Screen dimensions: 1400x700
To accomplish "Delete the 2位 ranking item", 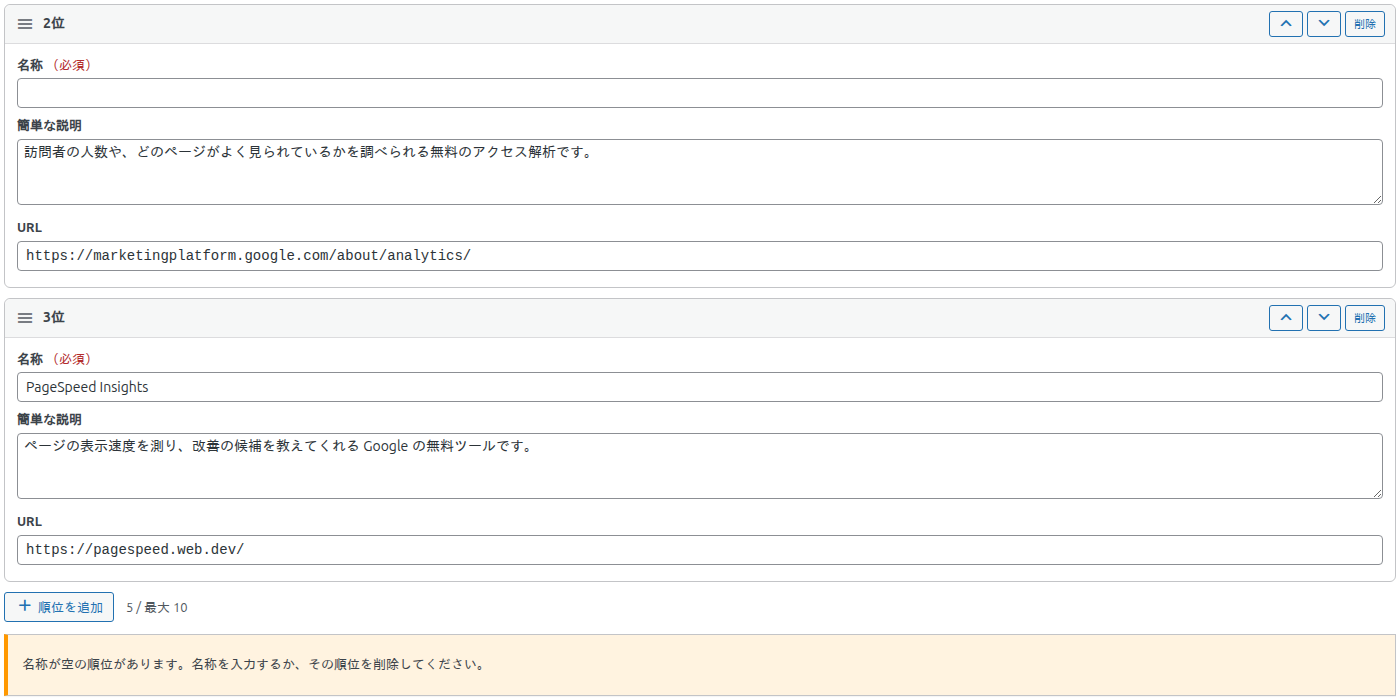I will [1365, 24].
